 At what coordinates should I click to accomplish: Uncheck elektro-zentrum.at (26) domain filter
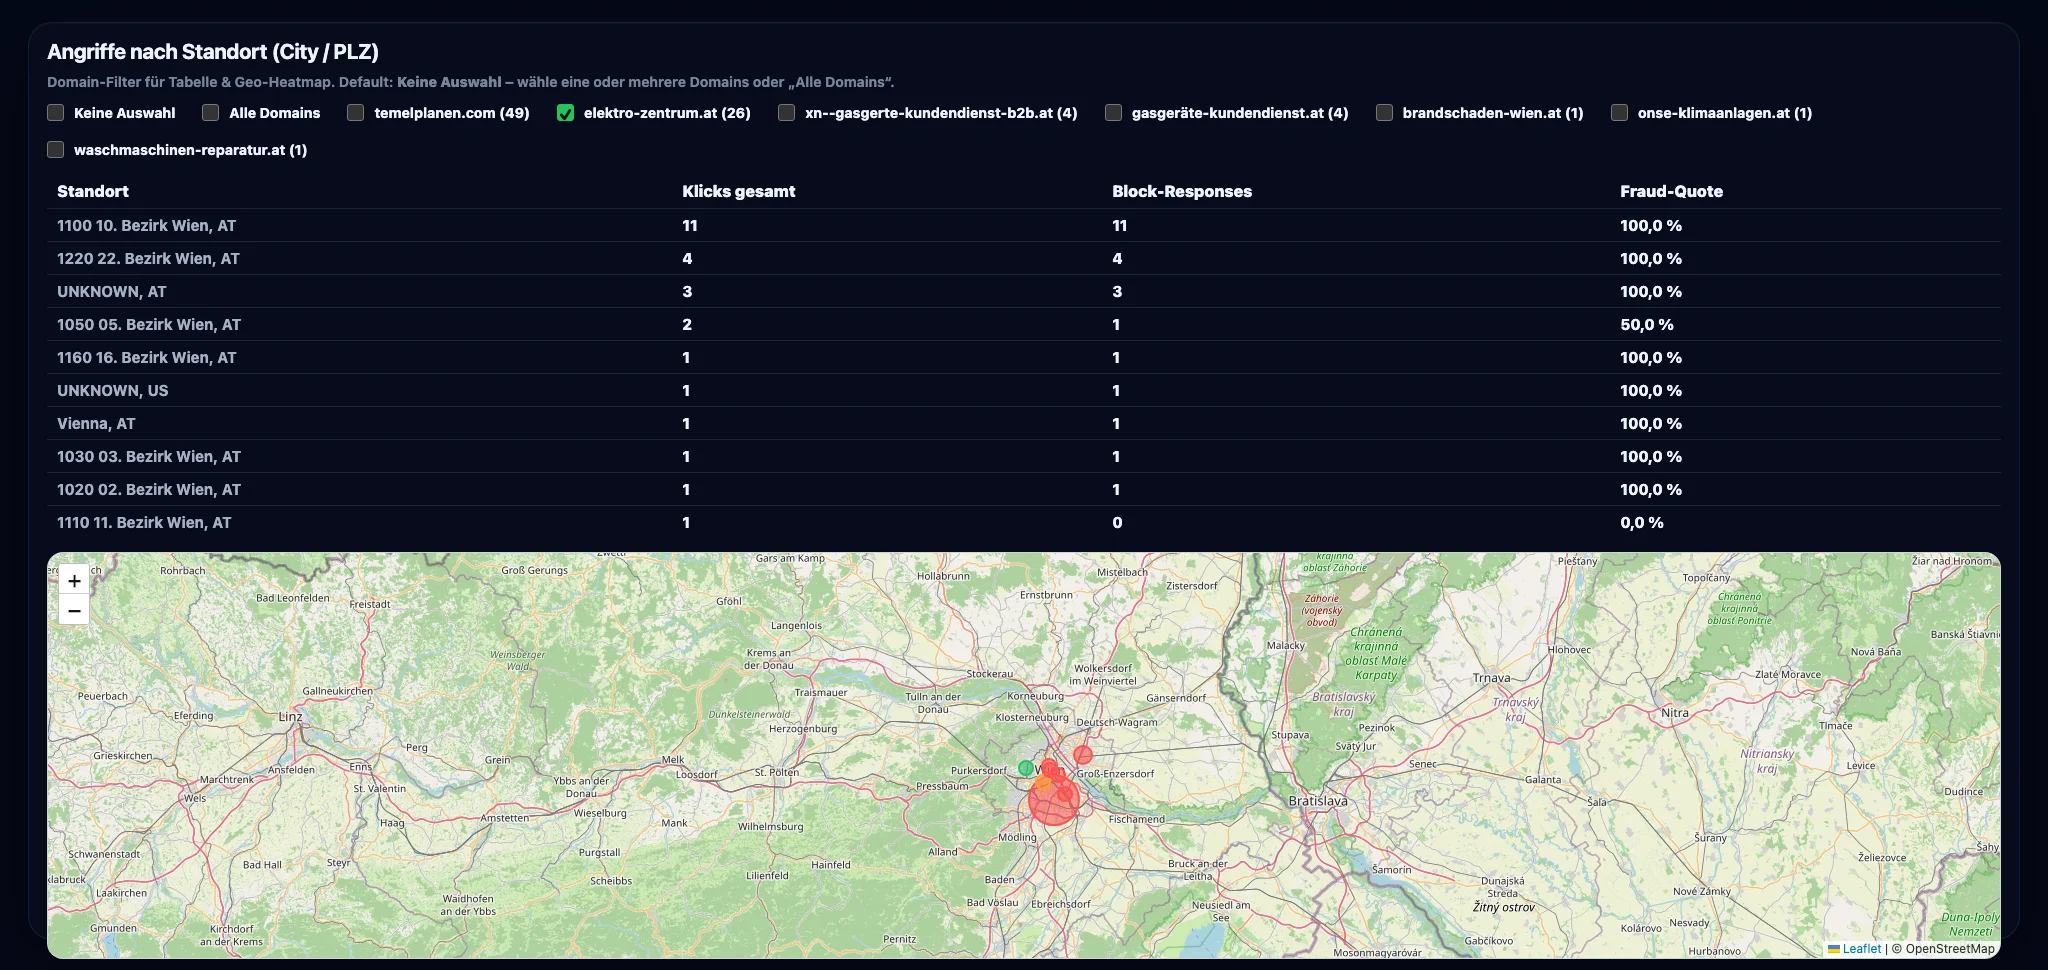point(566,112)
